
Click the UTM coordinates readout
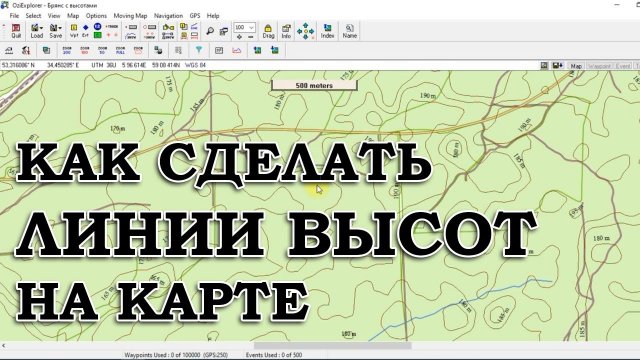[x=136, y=65]
